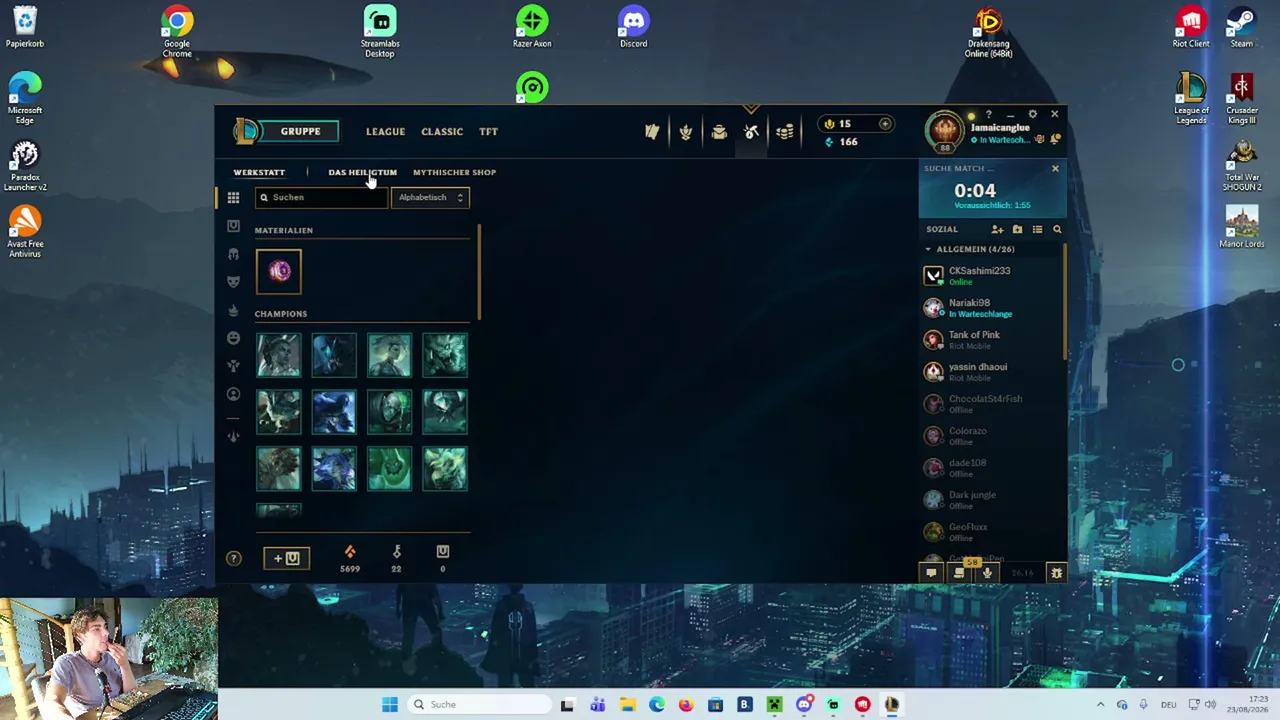Click the Suchen loot search field
This screenshot has width=1280, height=720.
point(320,197)
